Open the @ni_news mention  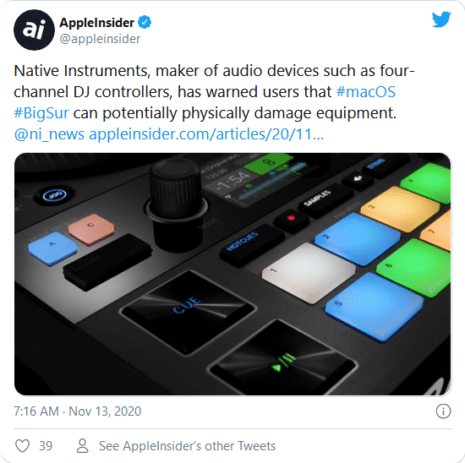49,134
